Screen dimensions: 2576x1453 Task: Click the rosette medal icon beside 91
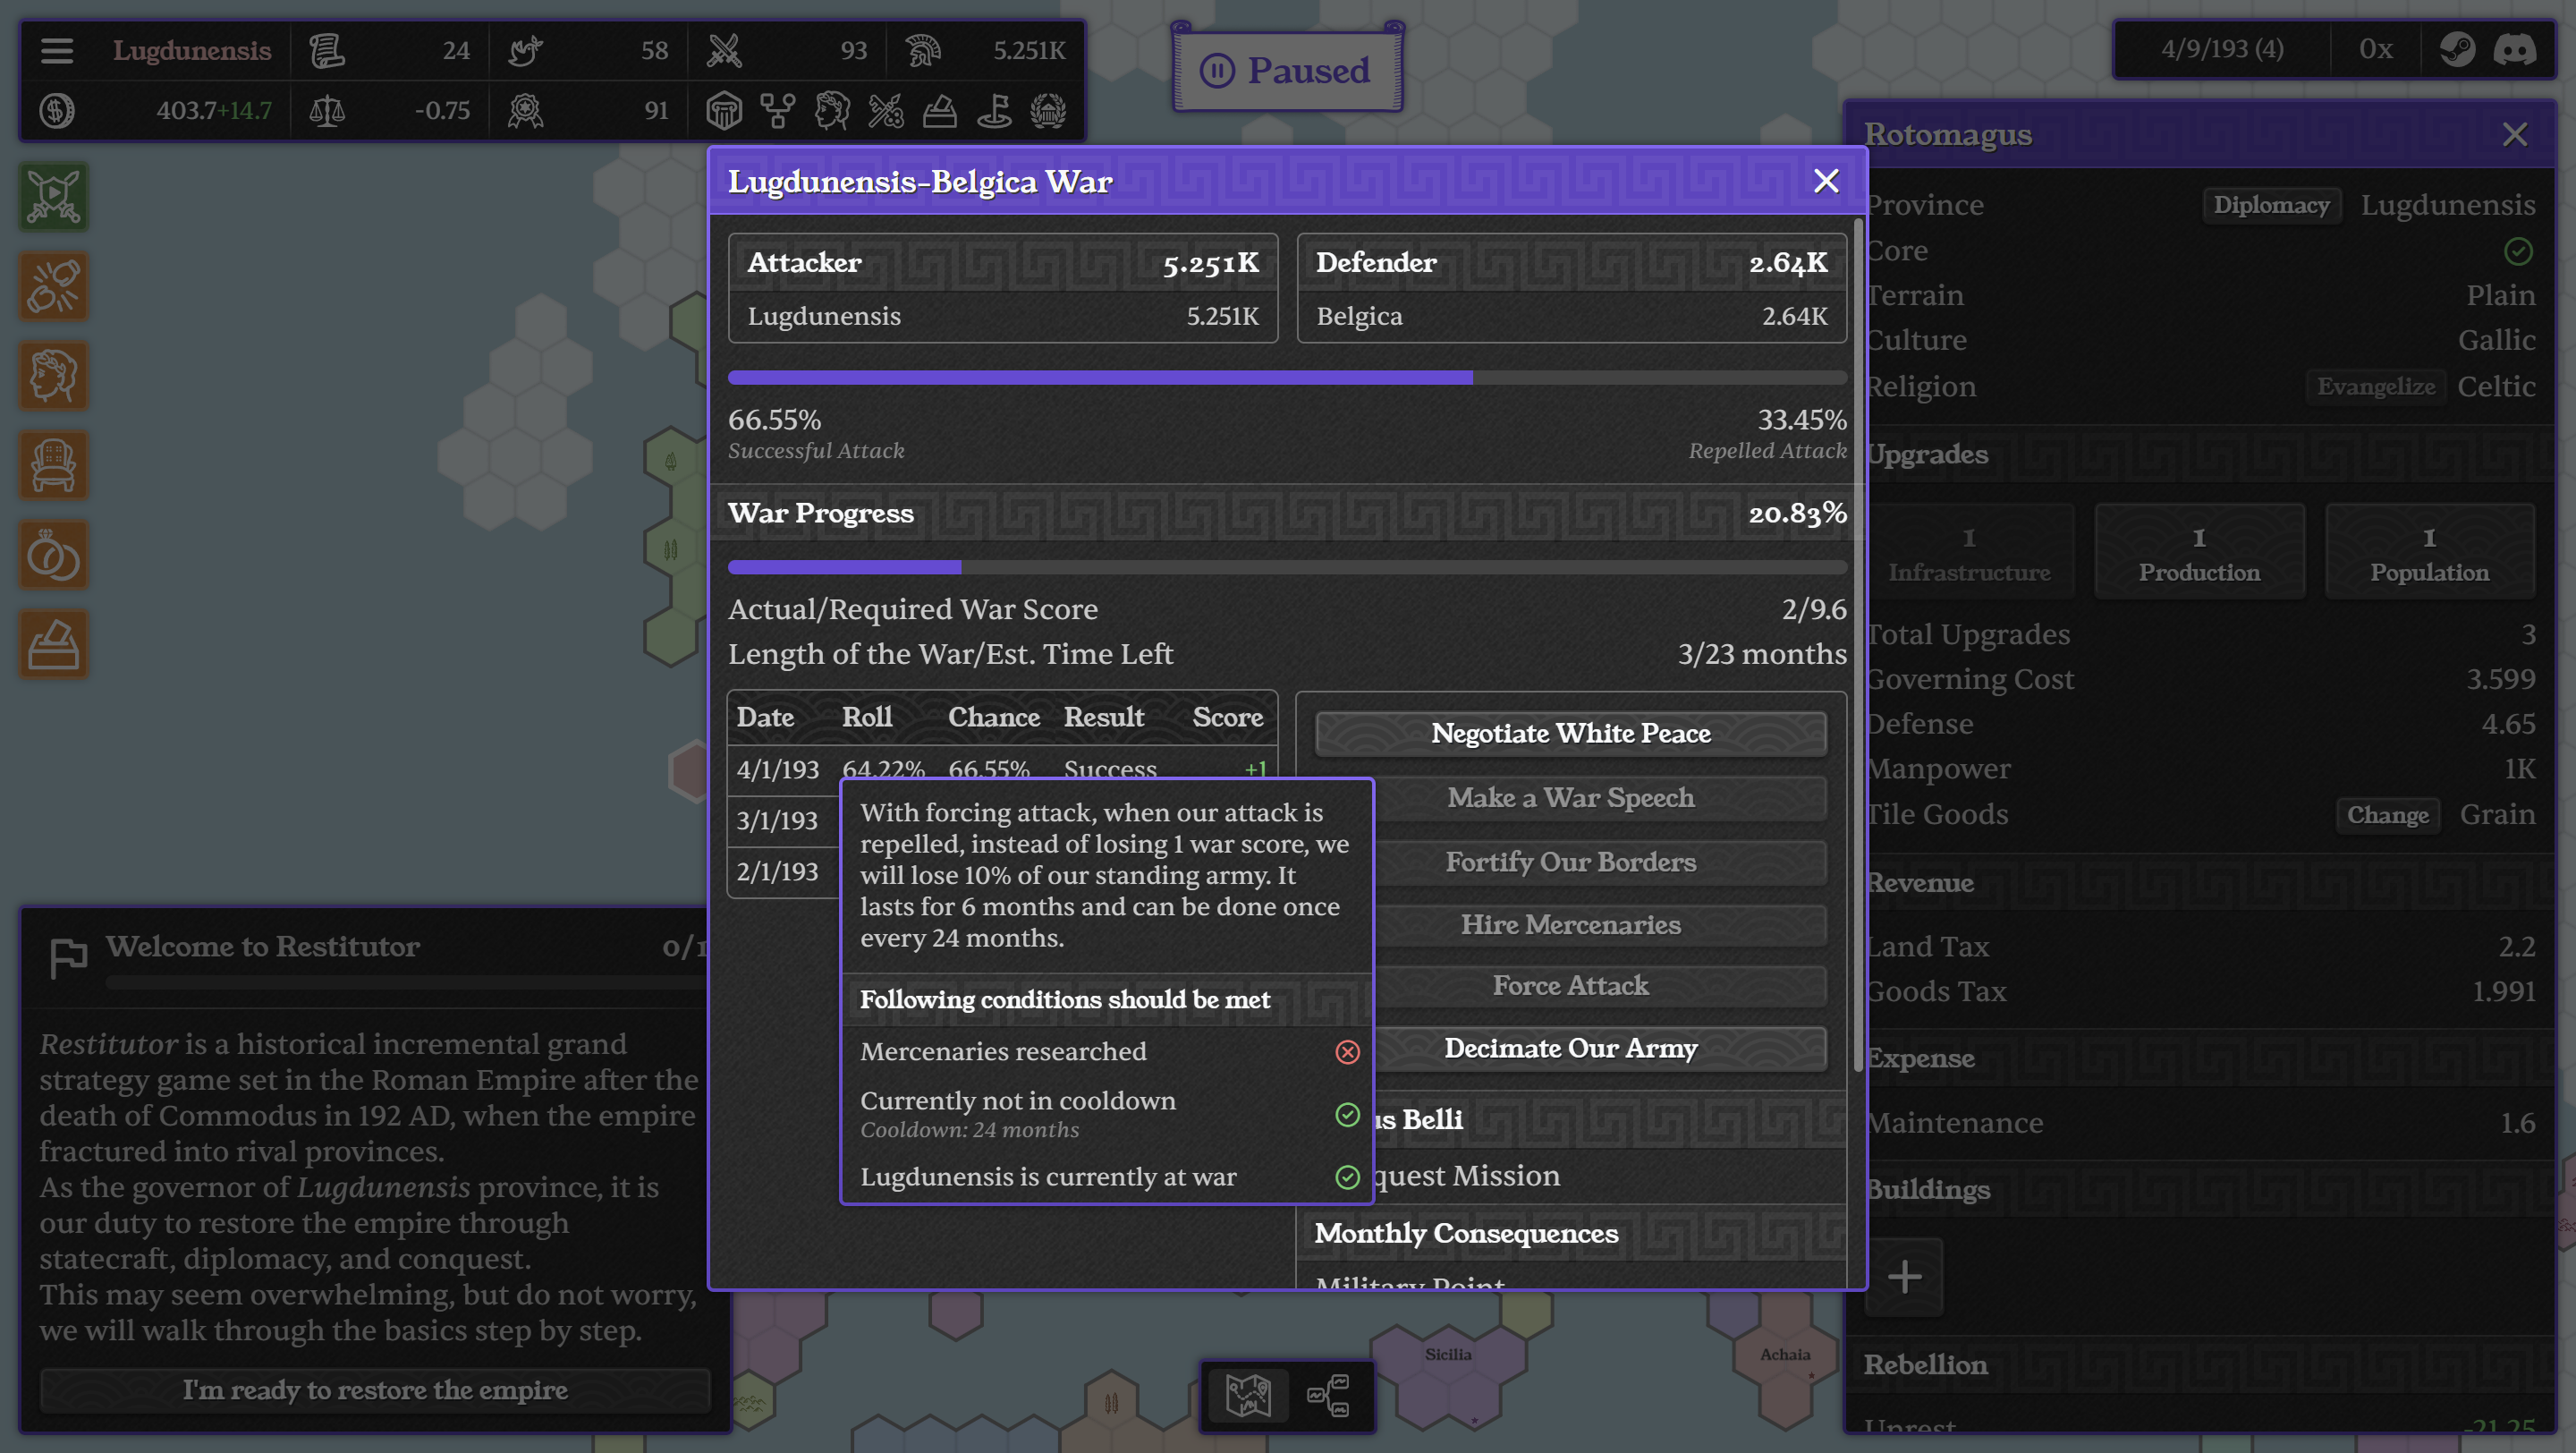[525, 110]
